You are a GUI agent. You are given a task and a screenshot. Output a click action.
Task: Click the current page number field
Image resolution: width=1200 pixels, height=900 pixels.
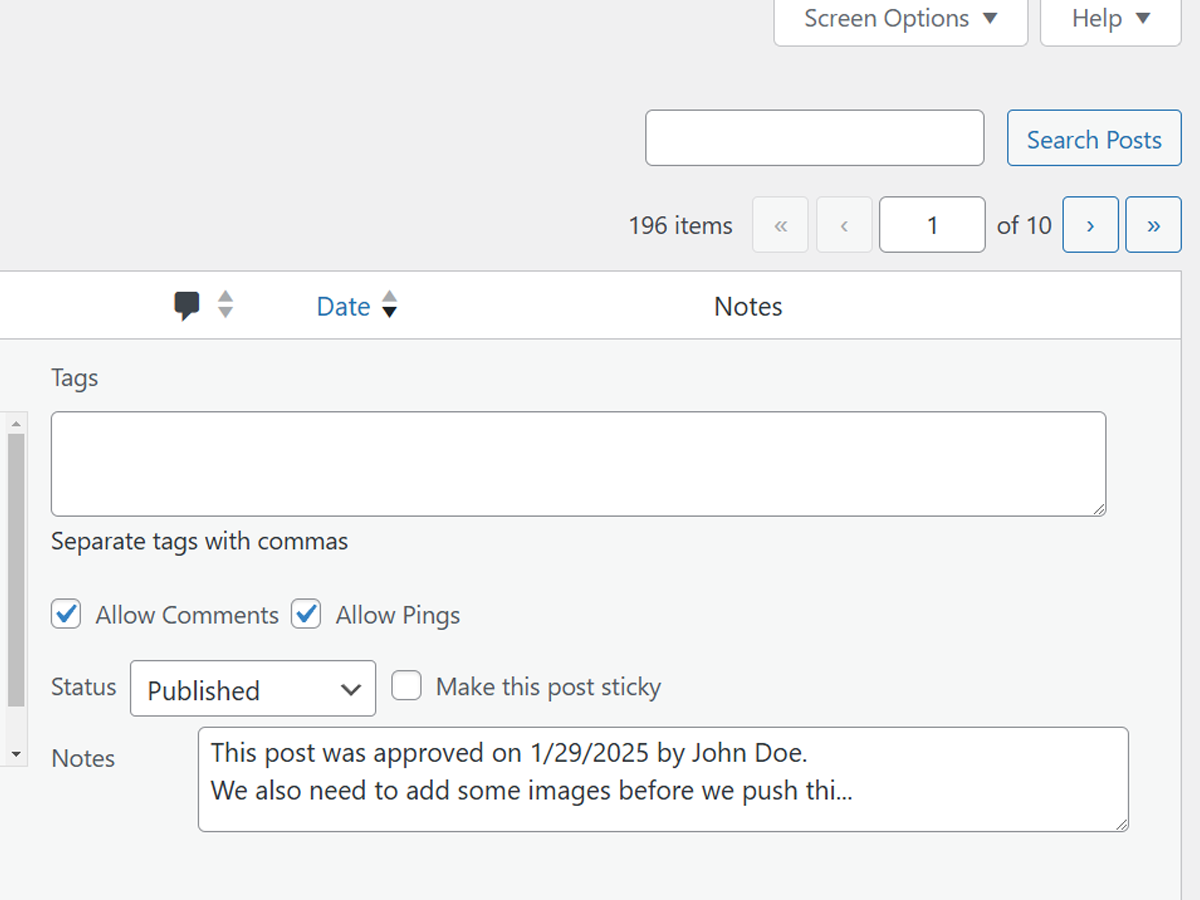pyautogui.click(x=932, y=225)
